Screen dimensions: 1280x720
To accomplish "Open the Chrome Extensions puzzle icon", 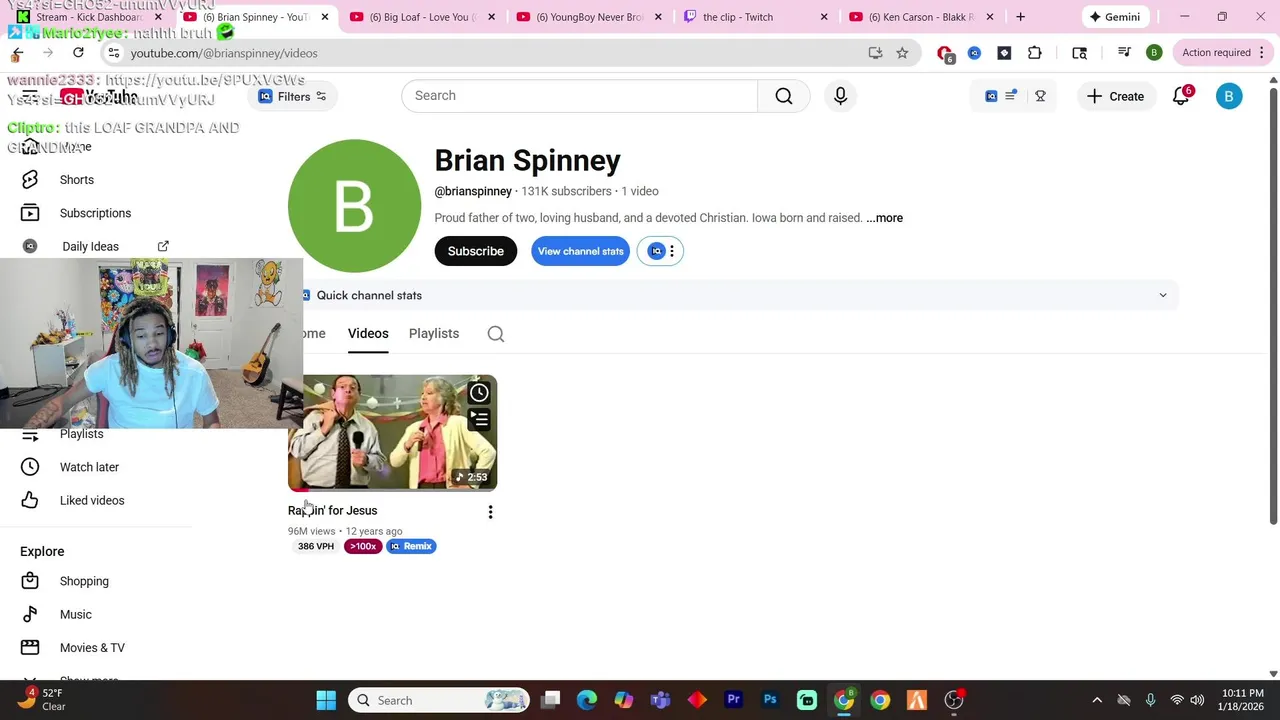I will coord(1035,53).
